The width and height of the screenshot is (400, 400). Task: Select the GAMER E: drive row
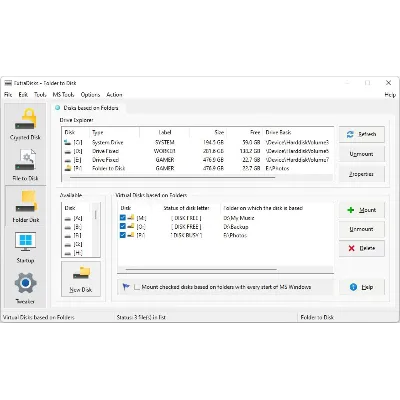pyautogui.click(x=197, y=160)
